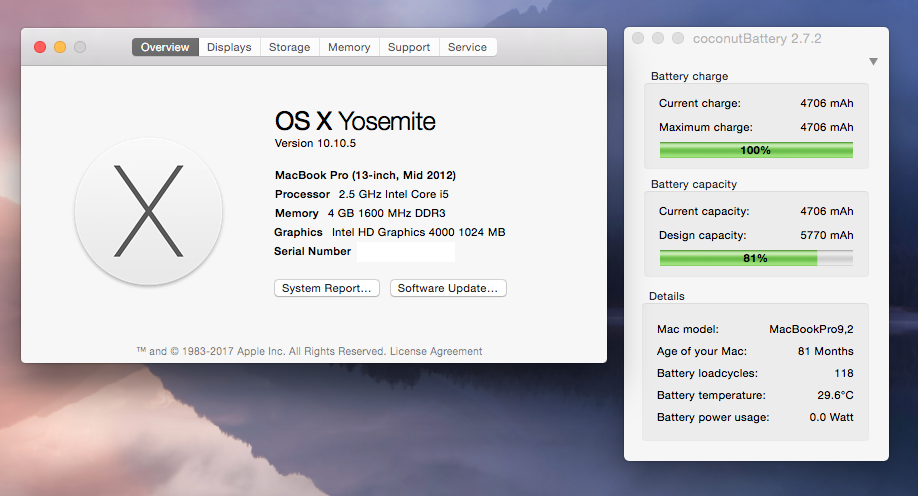Open the Service tab
Viewport: 918px width, 496px height.
[467, 47]
